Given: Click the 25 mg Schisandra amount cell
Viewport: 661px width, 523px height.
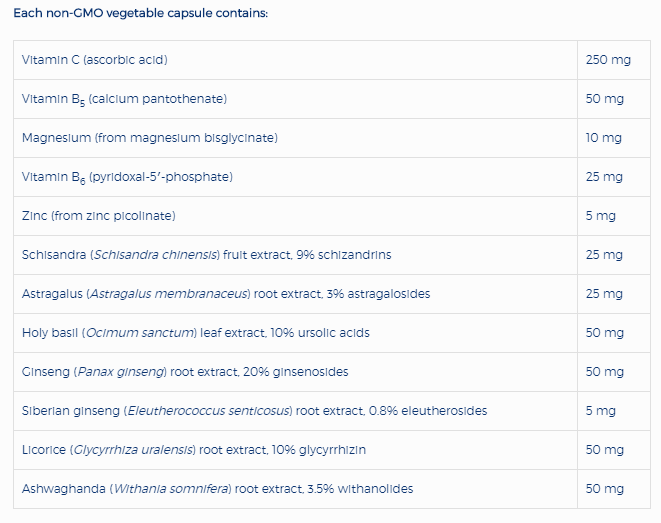Looking at the screenshot, I should click(604, 255).
